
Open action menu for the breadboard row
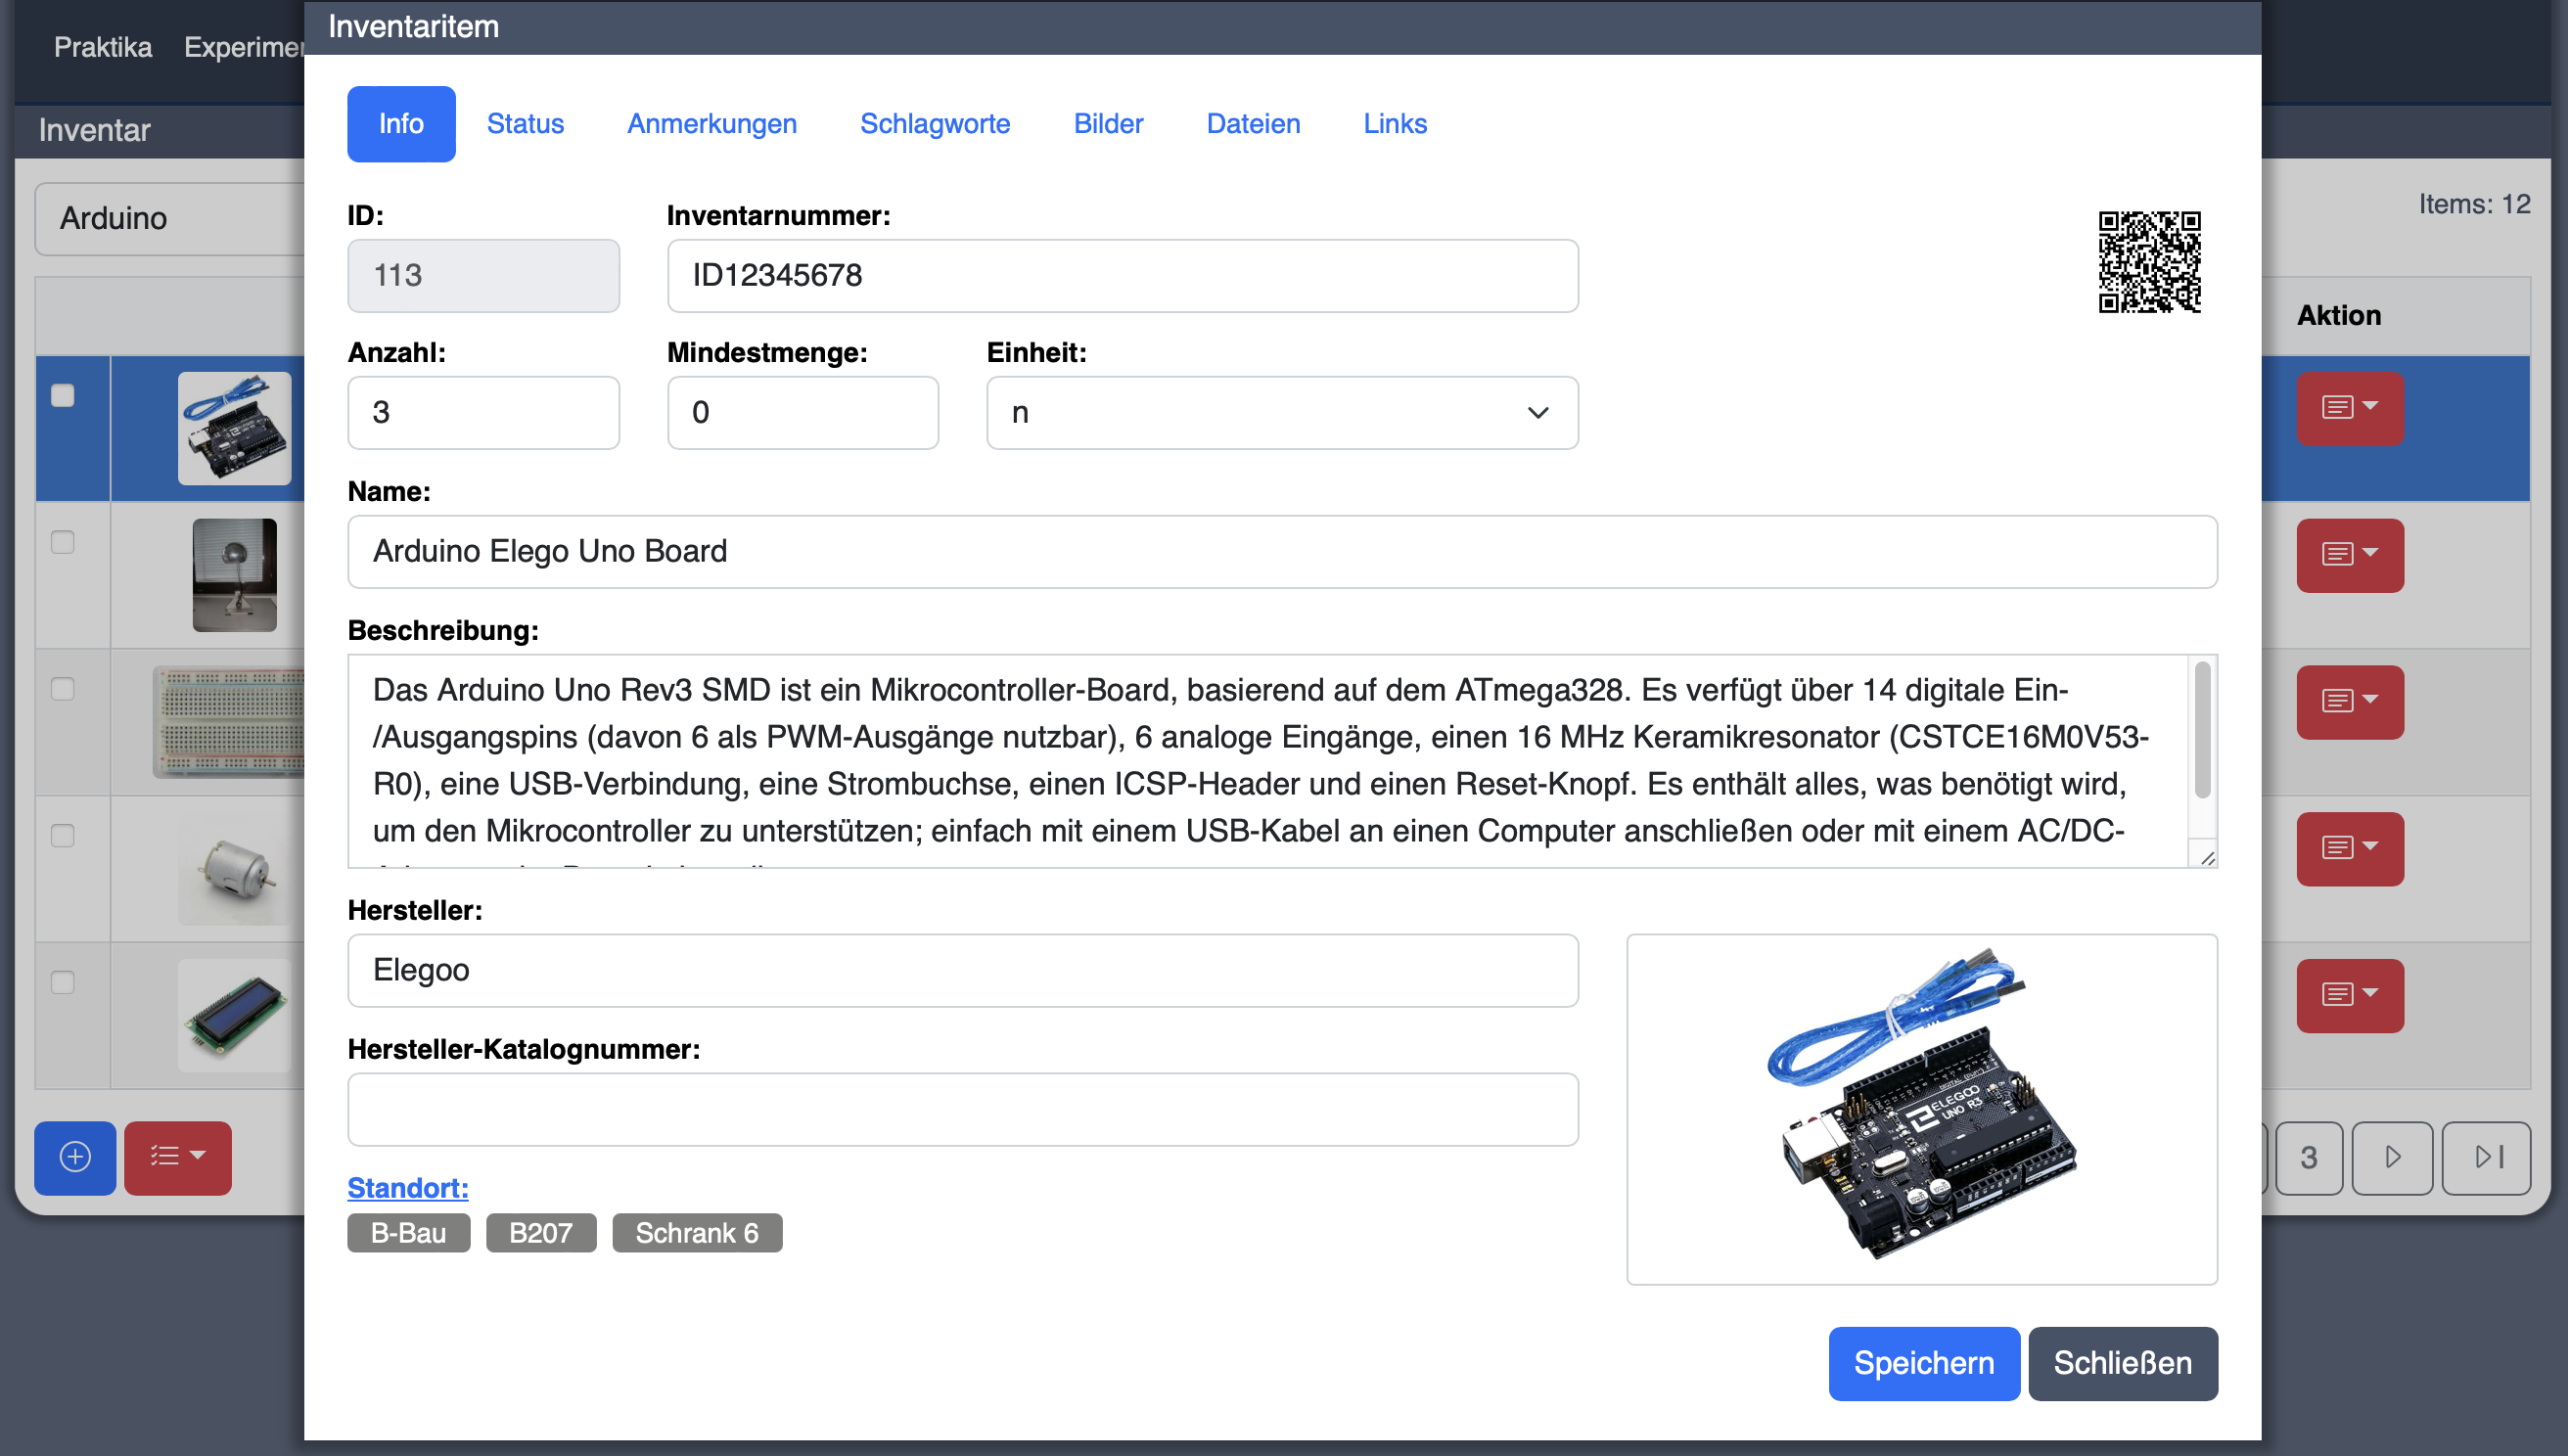pos(2349,702)
